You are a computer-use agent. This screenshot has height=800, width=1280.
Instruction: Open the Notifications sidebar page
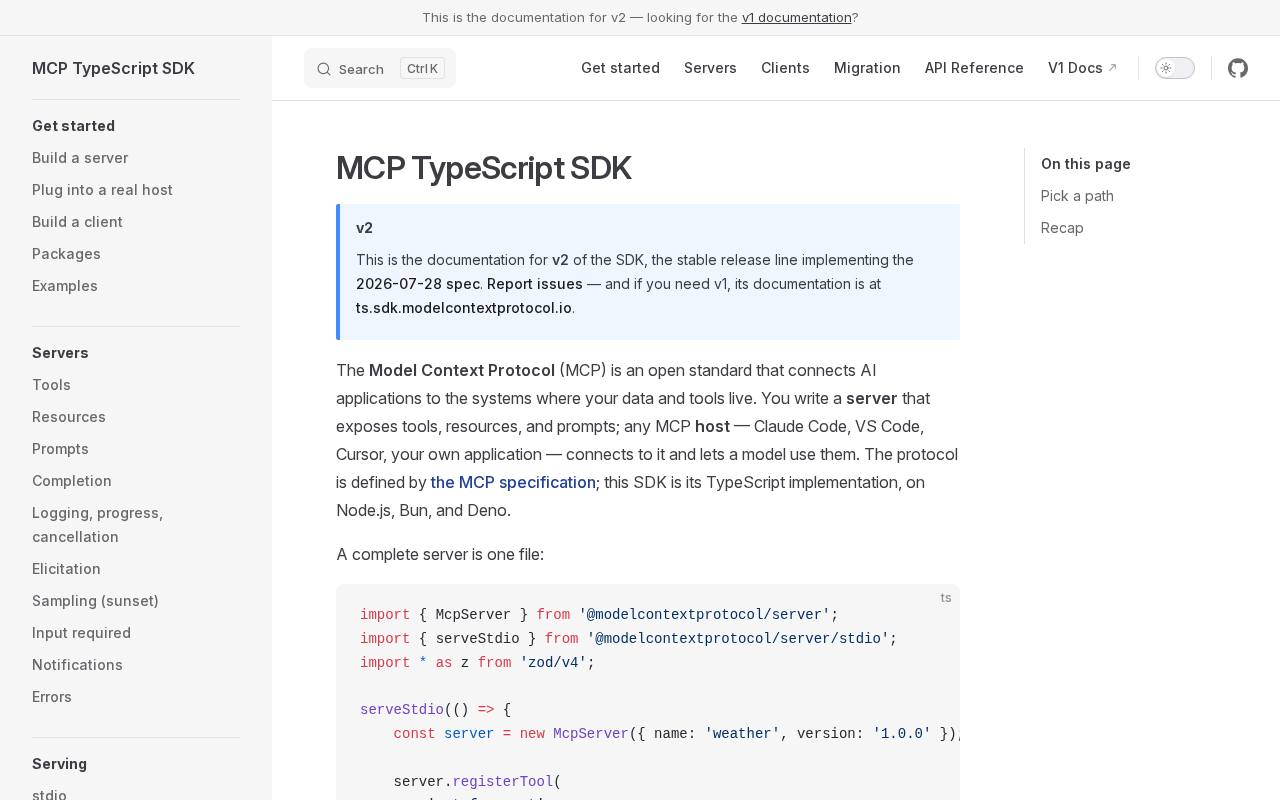click(77, 665)
